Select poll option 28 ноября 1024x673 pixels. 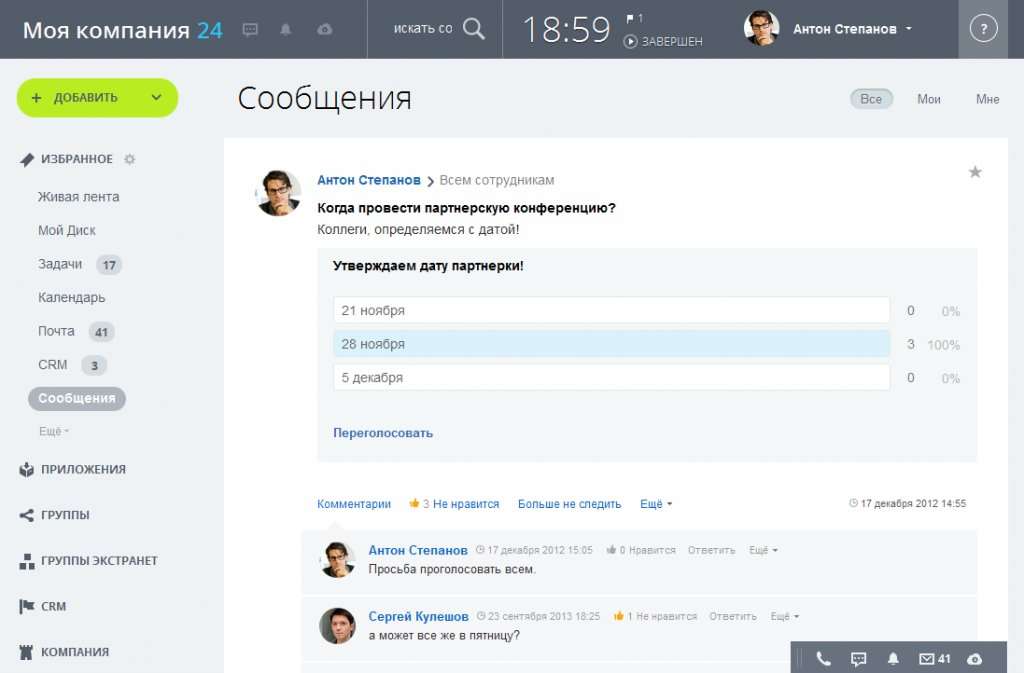tap(611, 344)
